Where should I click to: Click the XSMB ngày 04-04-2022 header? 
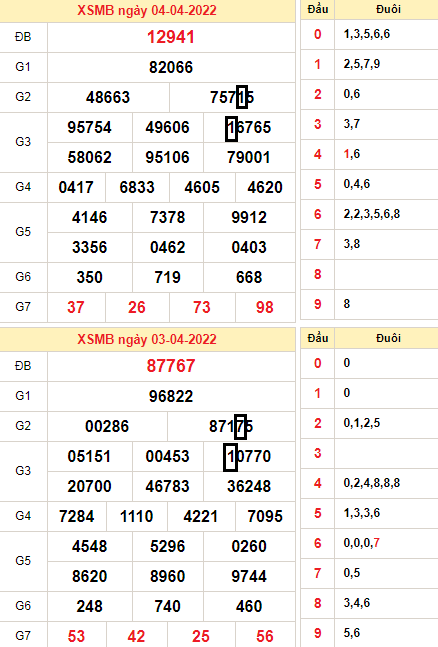point(147,10)
